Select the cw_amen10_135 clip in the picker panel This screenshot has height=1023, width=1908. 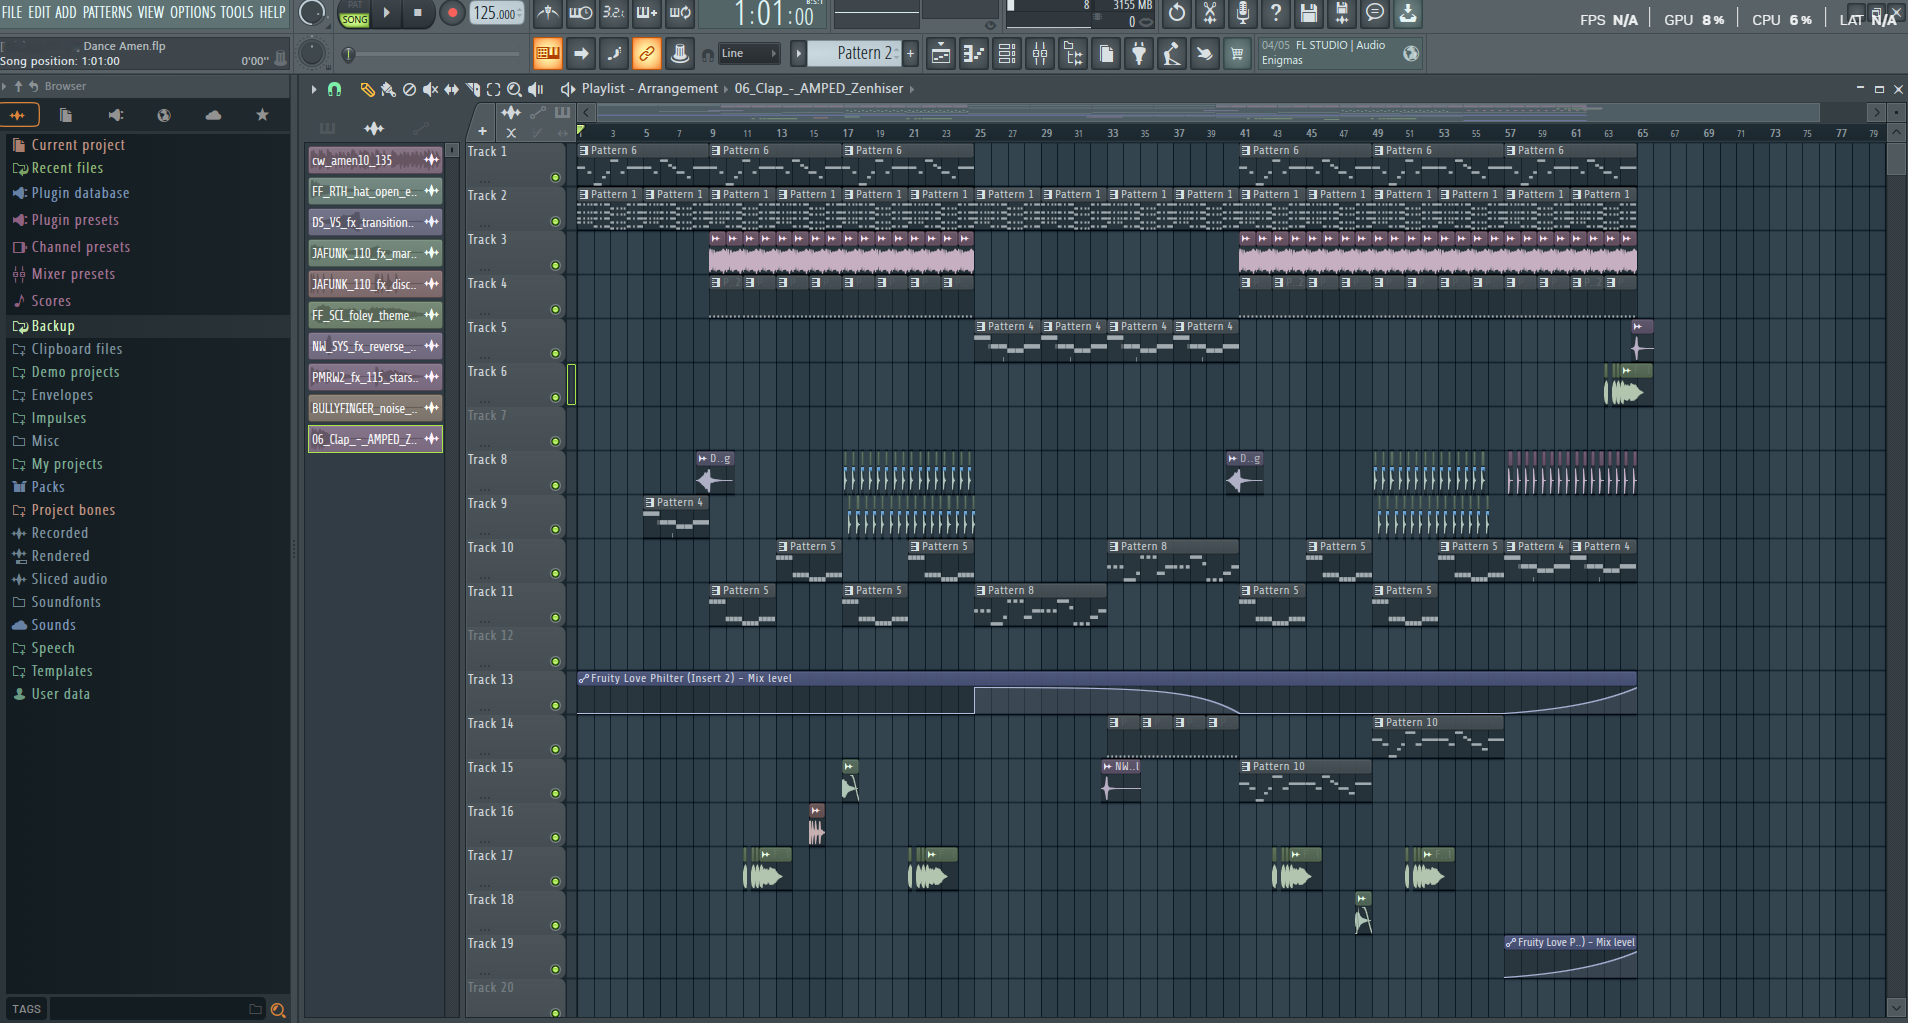pyautogui.click(x=370, y=160)
